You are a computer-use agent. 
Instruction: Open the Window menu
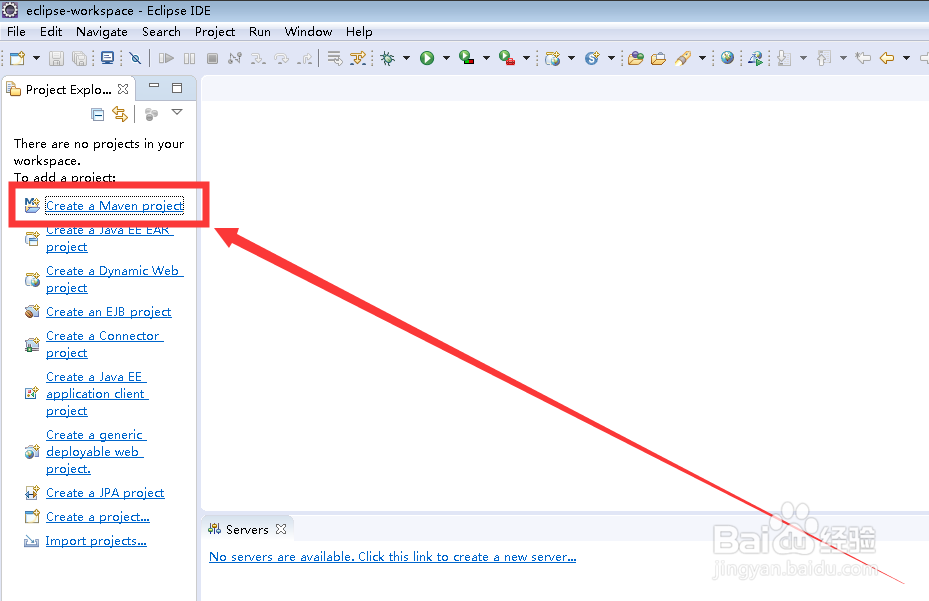pos(308,31)
